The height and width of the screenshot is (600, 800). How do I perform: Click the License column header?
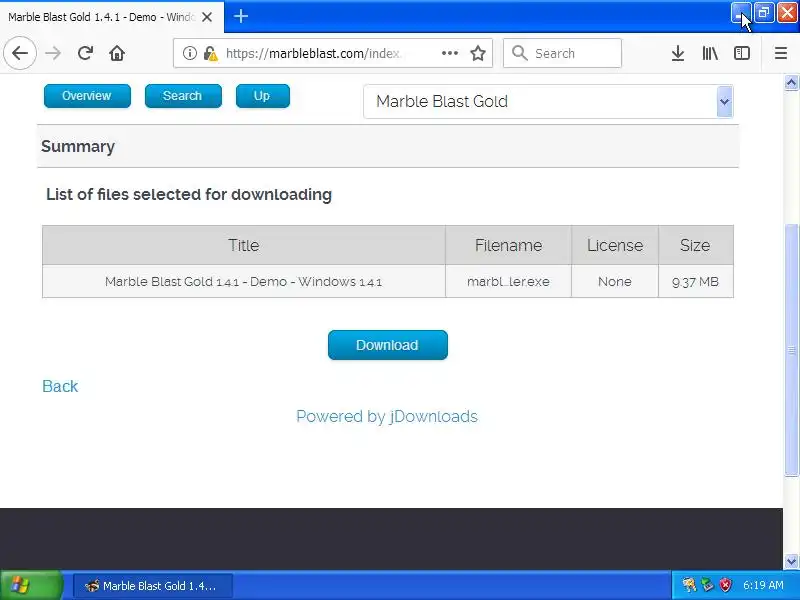coord(615,245)
